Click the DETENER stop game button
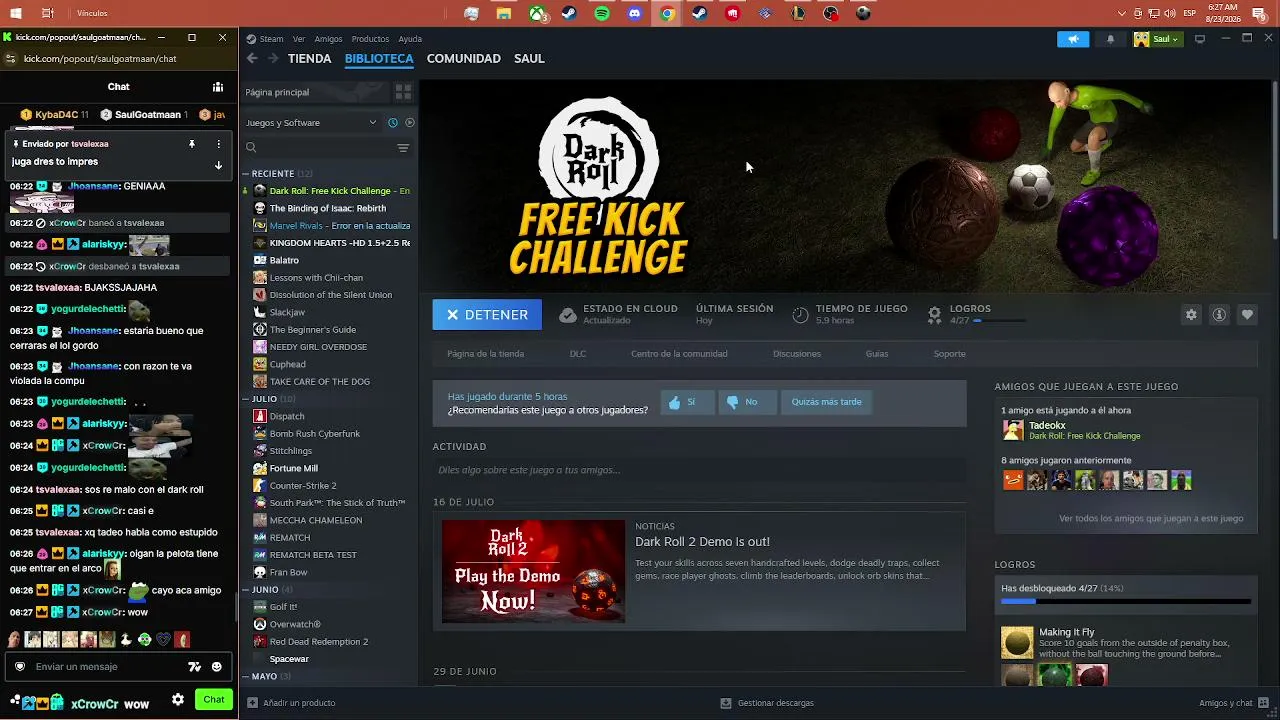Image resolution: width=1280 pixels, height=720 pixels. (x=487, y=315)
